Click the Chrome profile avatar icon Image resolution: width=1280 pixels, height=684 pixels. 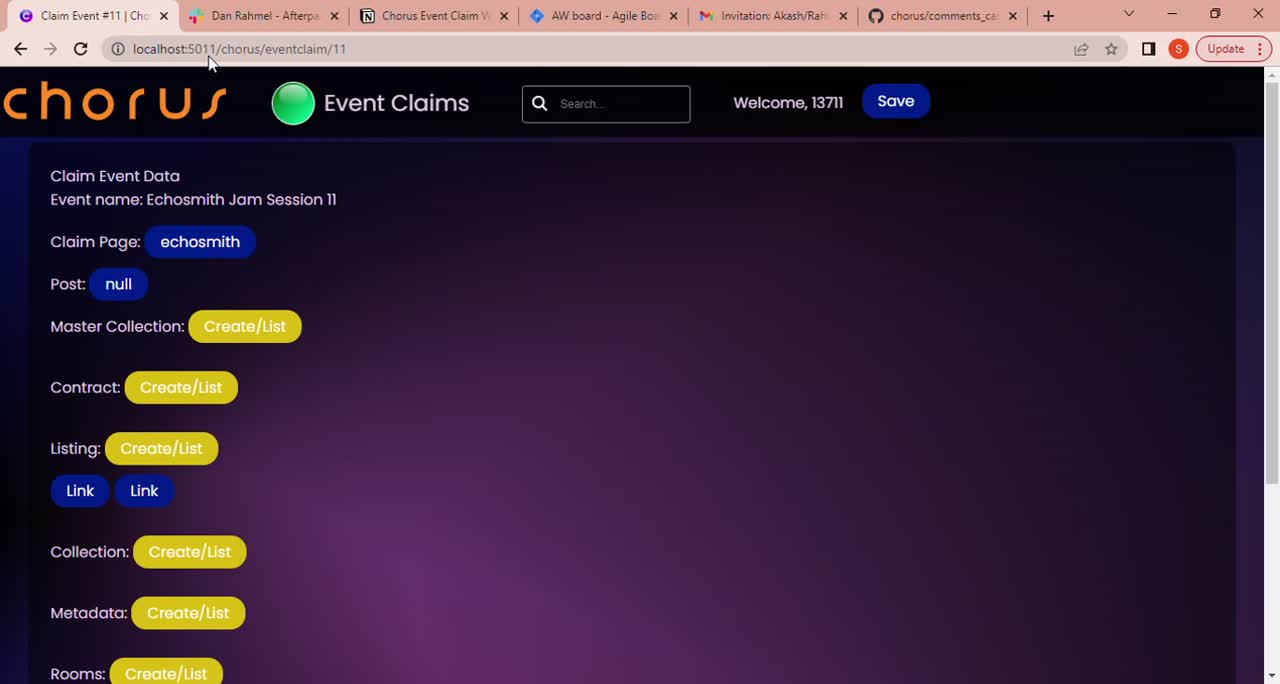[x=1177, y=48]
